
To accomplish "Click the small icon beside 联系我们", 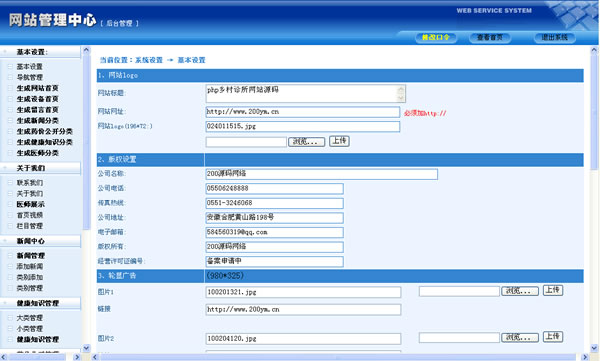I will point(10,183).
